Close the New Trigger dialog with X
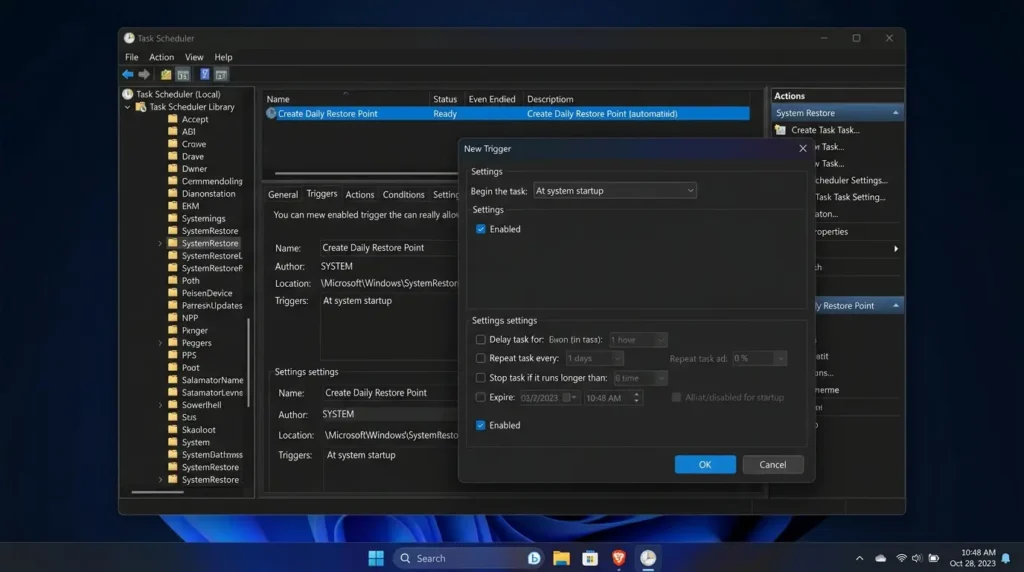 pyautogui.click(x=803, y=148)
